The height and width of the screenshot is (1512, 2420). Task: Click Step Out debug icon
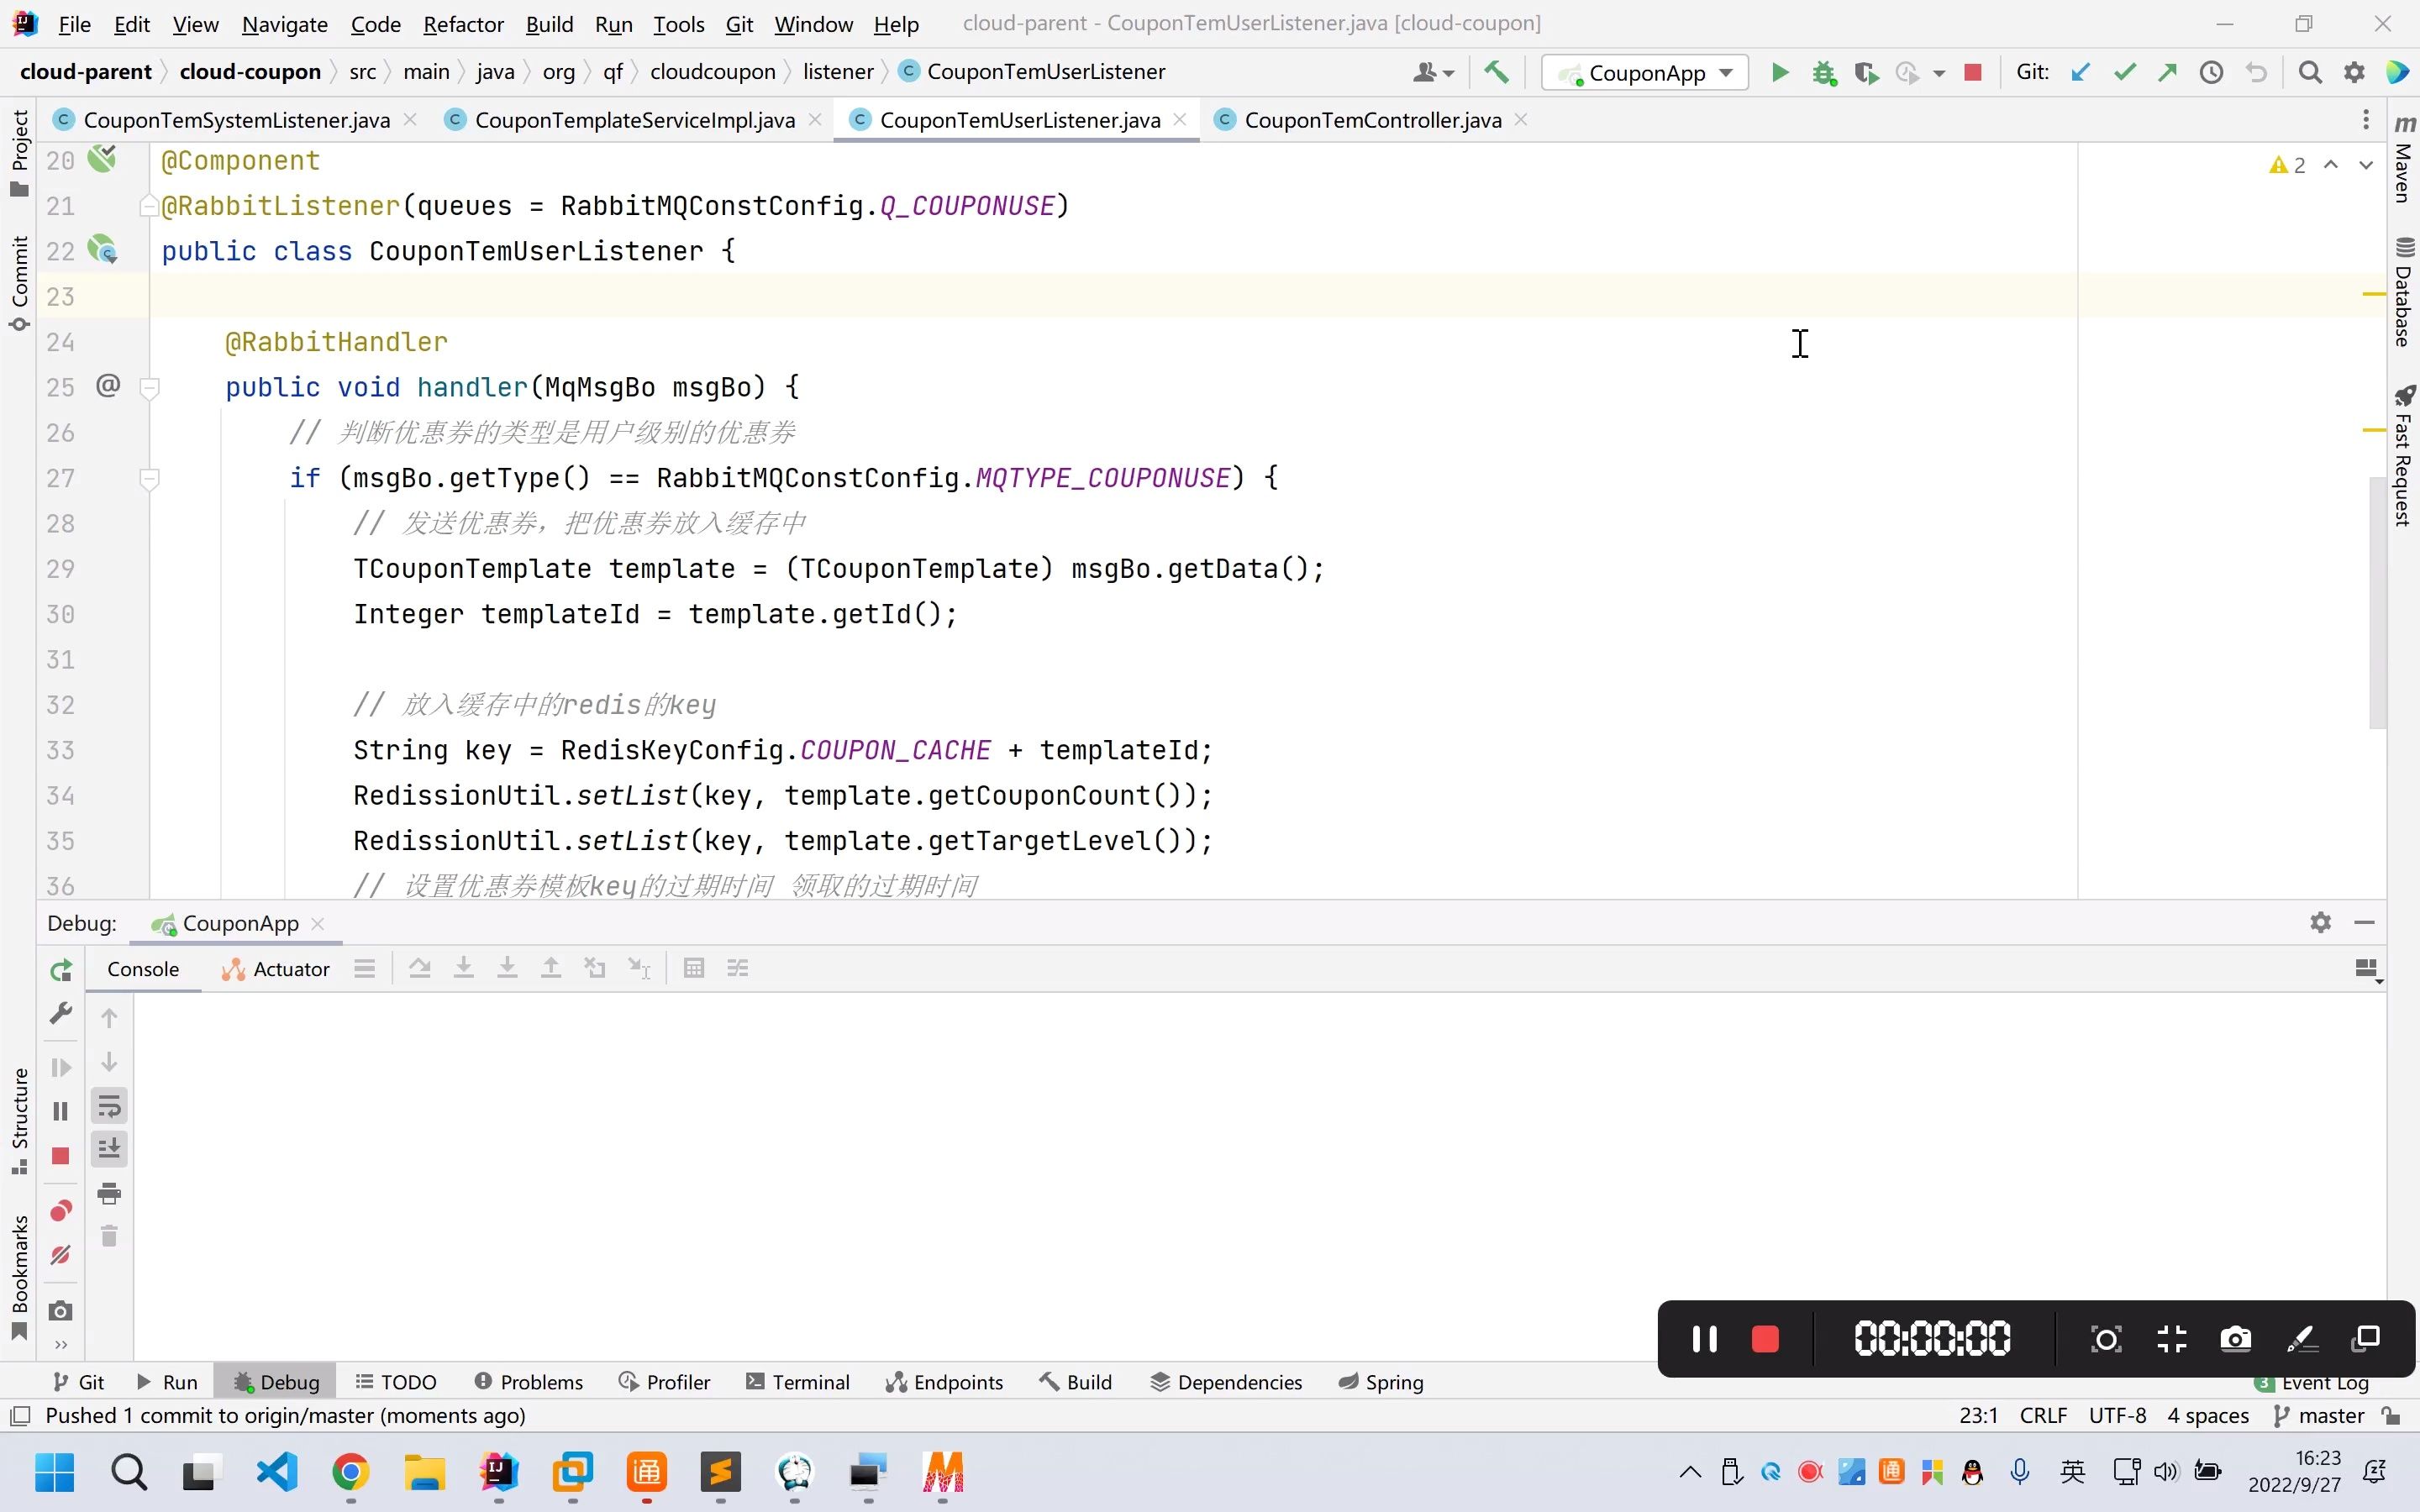[x=551, y=968]
